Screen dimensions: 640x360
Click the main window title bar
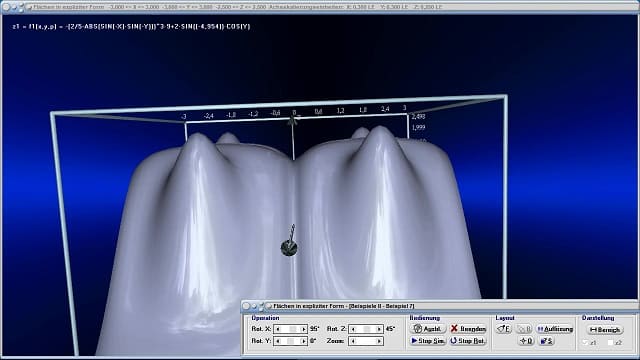coord(320,7)
